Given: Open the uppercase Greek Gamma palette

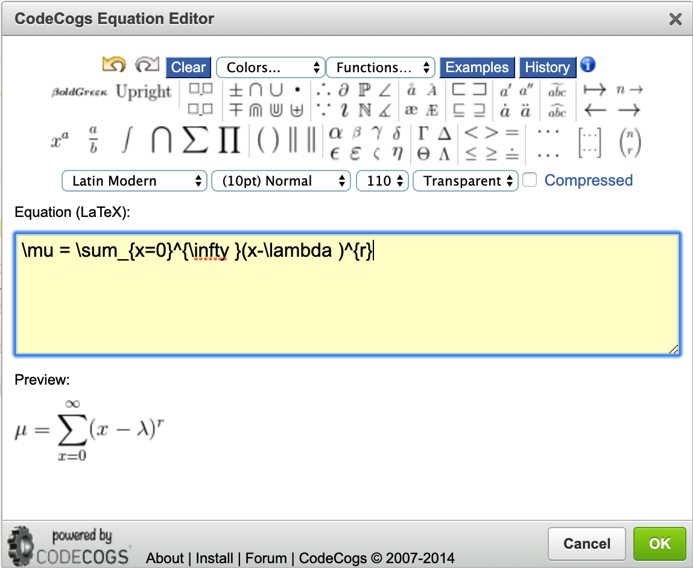Looking at the screenshot, I should pyautogui.click(x=434, y=142).
